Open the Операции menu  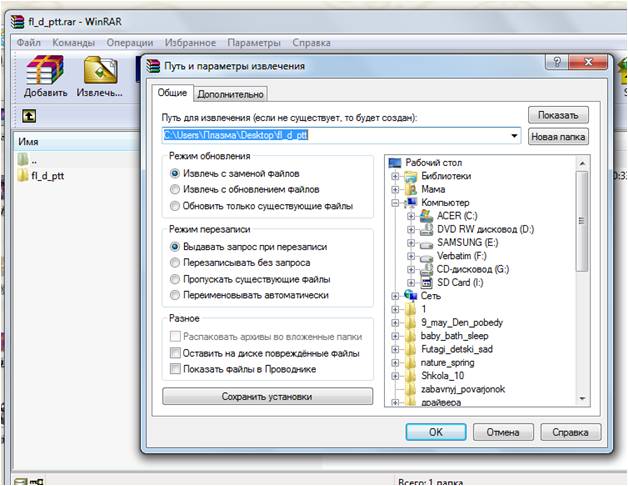click(x=130, y=42)
